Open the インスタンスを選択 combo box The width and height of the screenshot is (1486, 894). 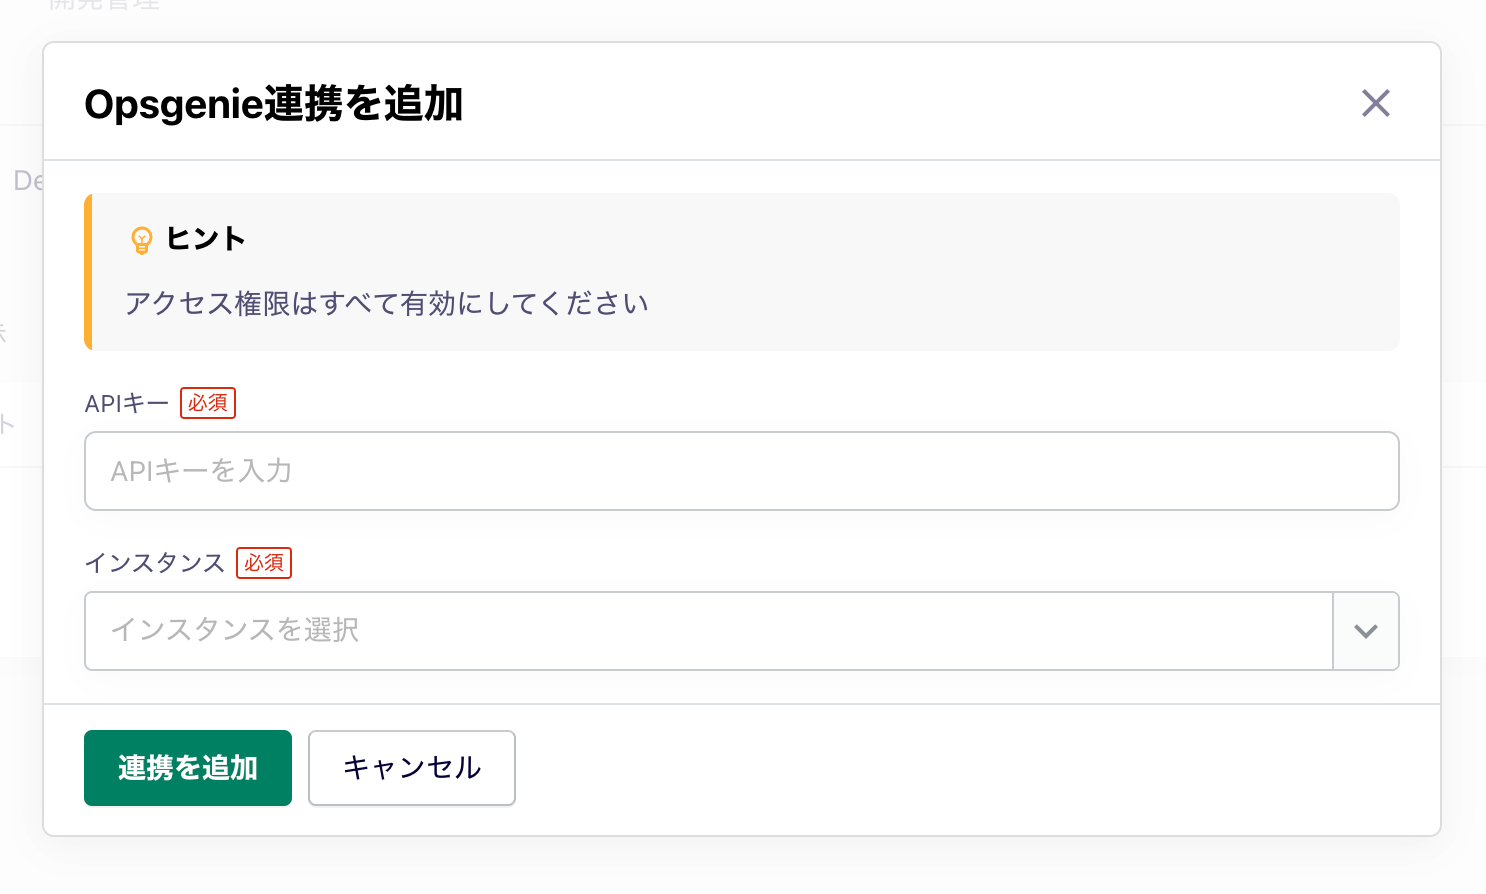[709, 631]
